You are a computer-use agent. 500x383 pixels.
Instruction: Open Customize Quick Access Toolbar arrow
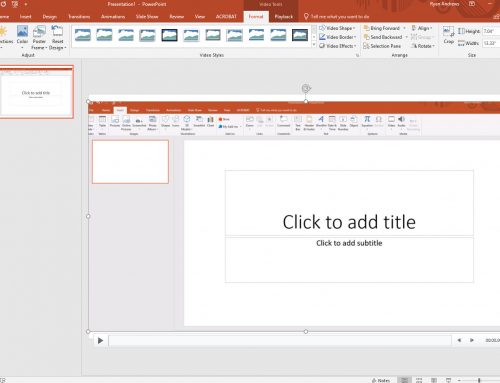(x=26, y=4)
